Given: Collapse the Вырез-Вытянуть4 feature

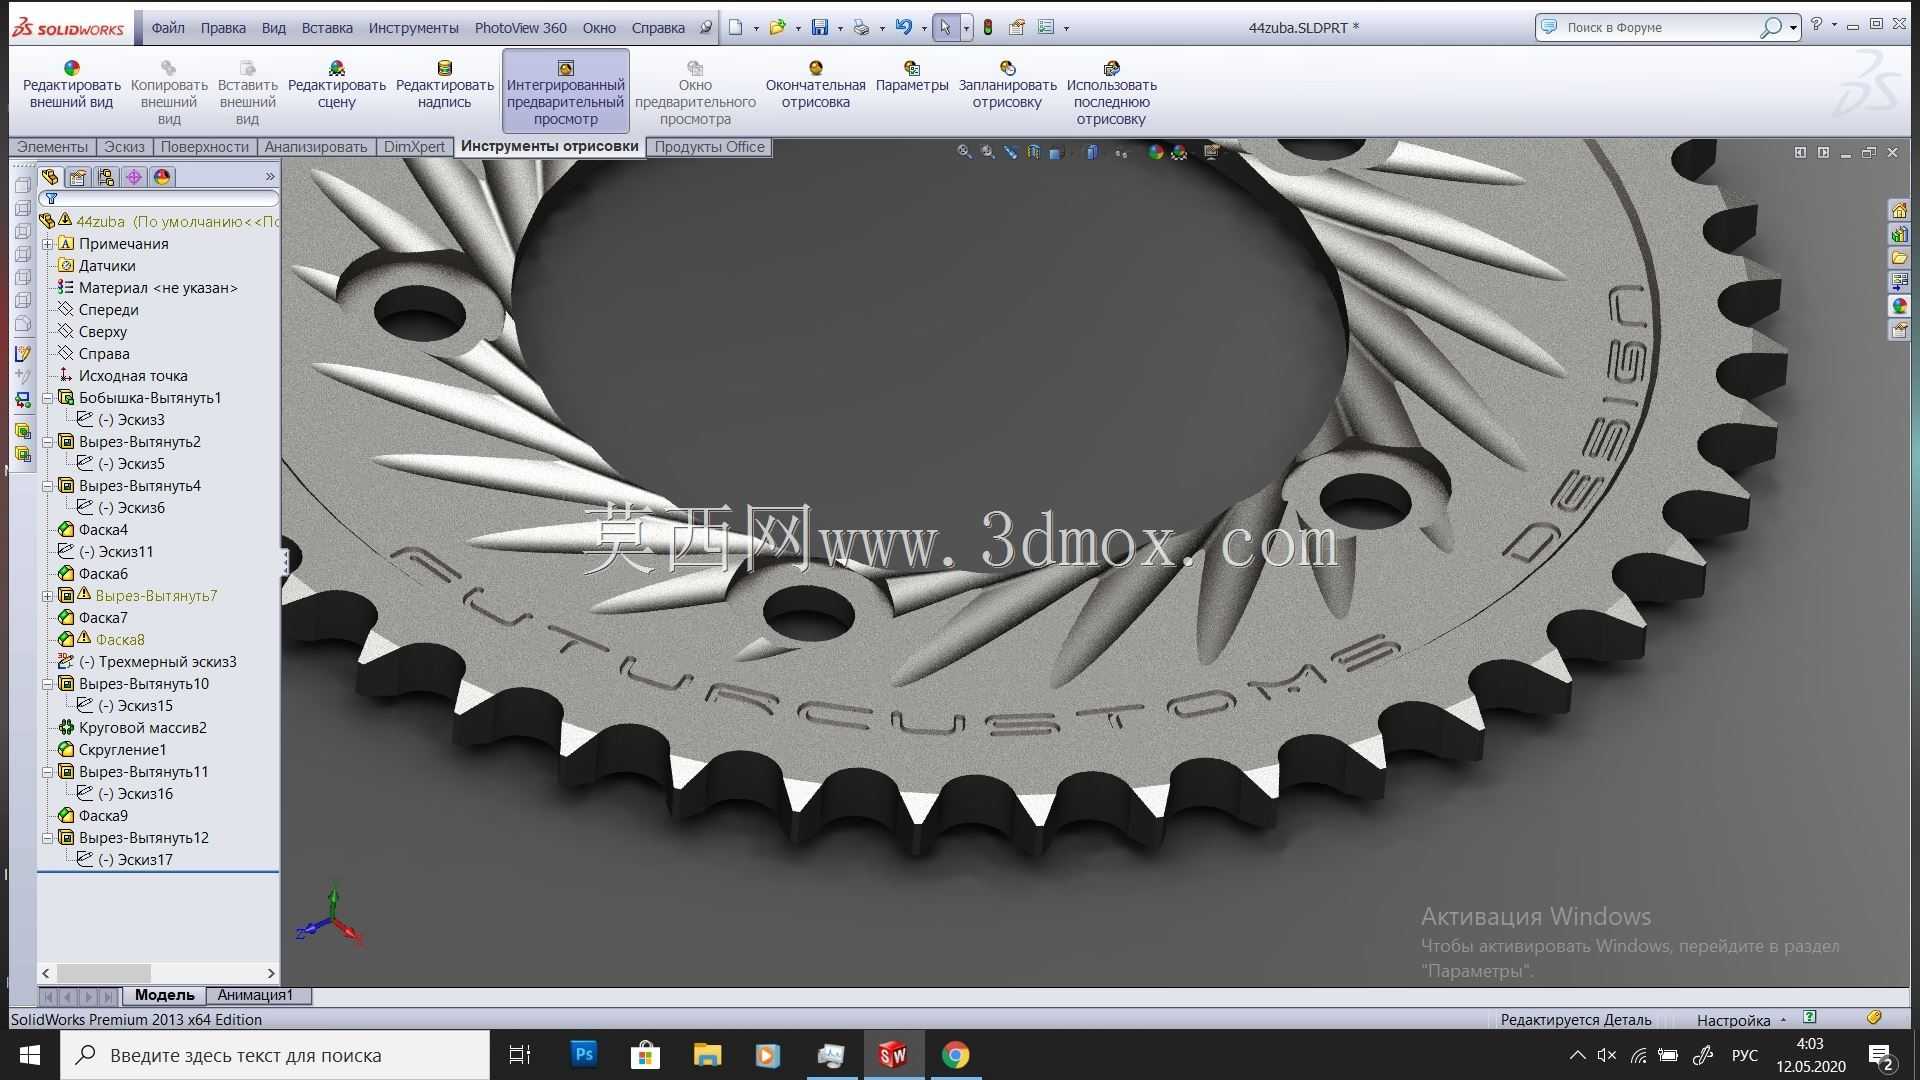Looking at the screenshot, I should (x=47, y=486).
